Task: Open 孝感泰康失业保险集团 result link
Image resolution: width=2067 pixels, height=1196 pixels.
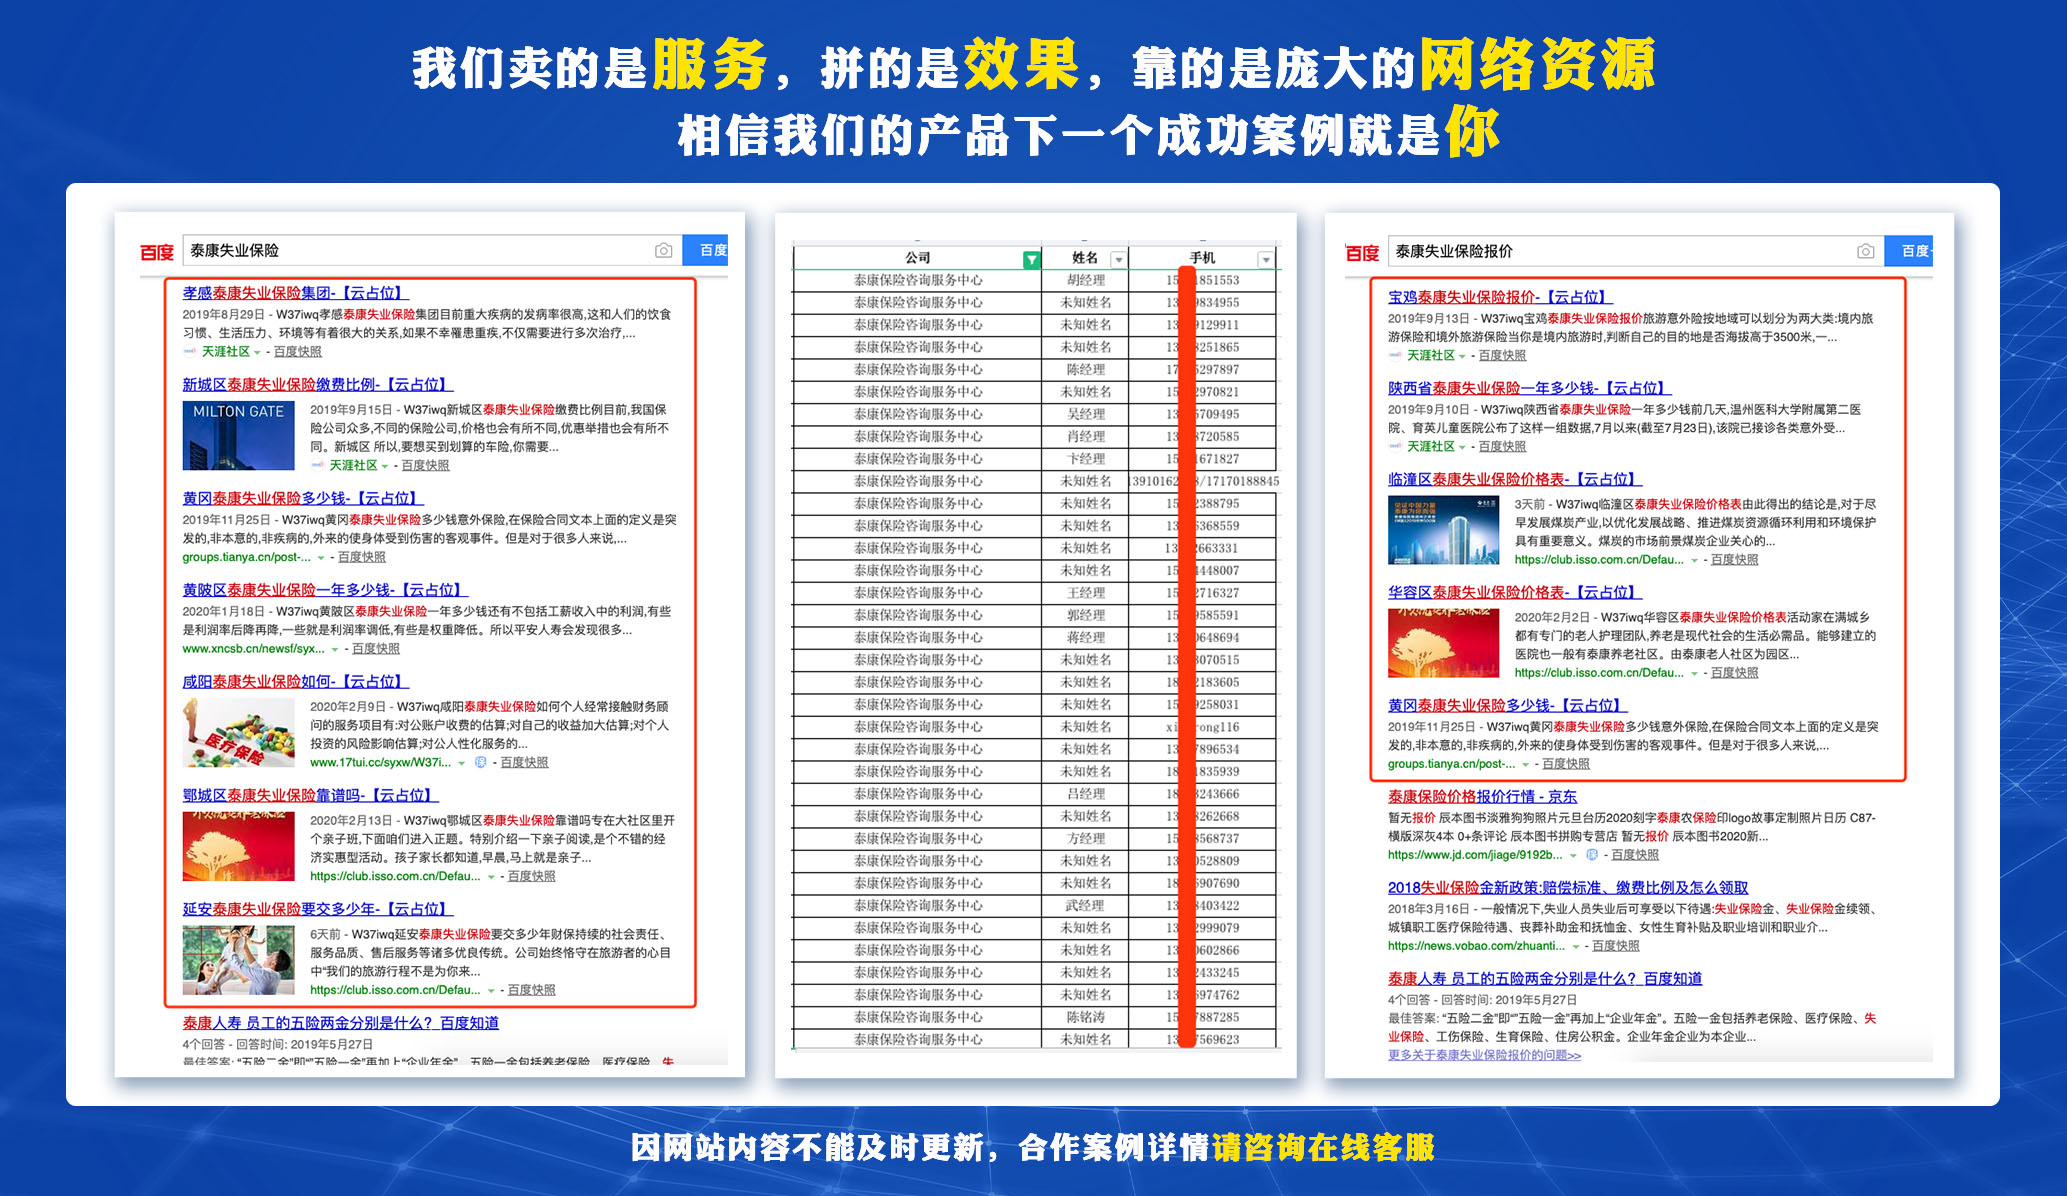Action: coord(295,293)
